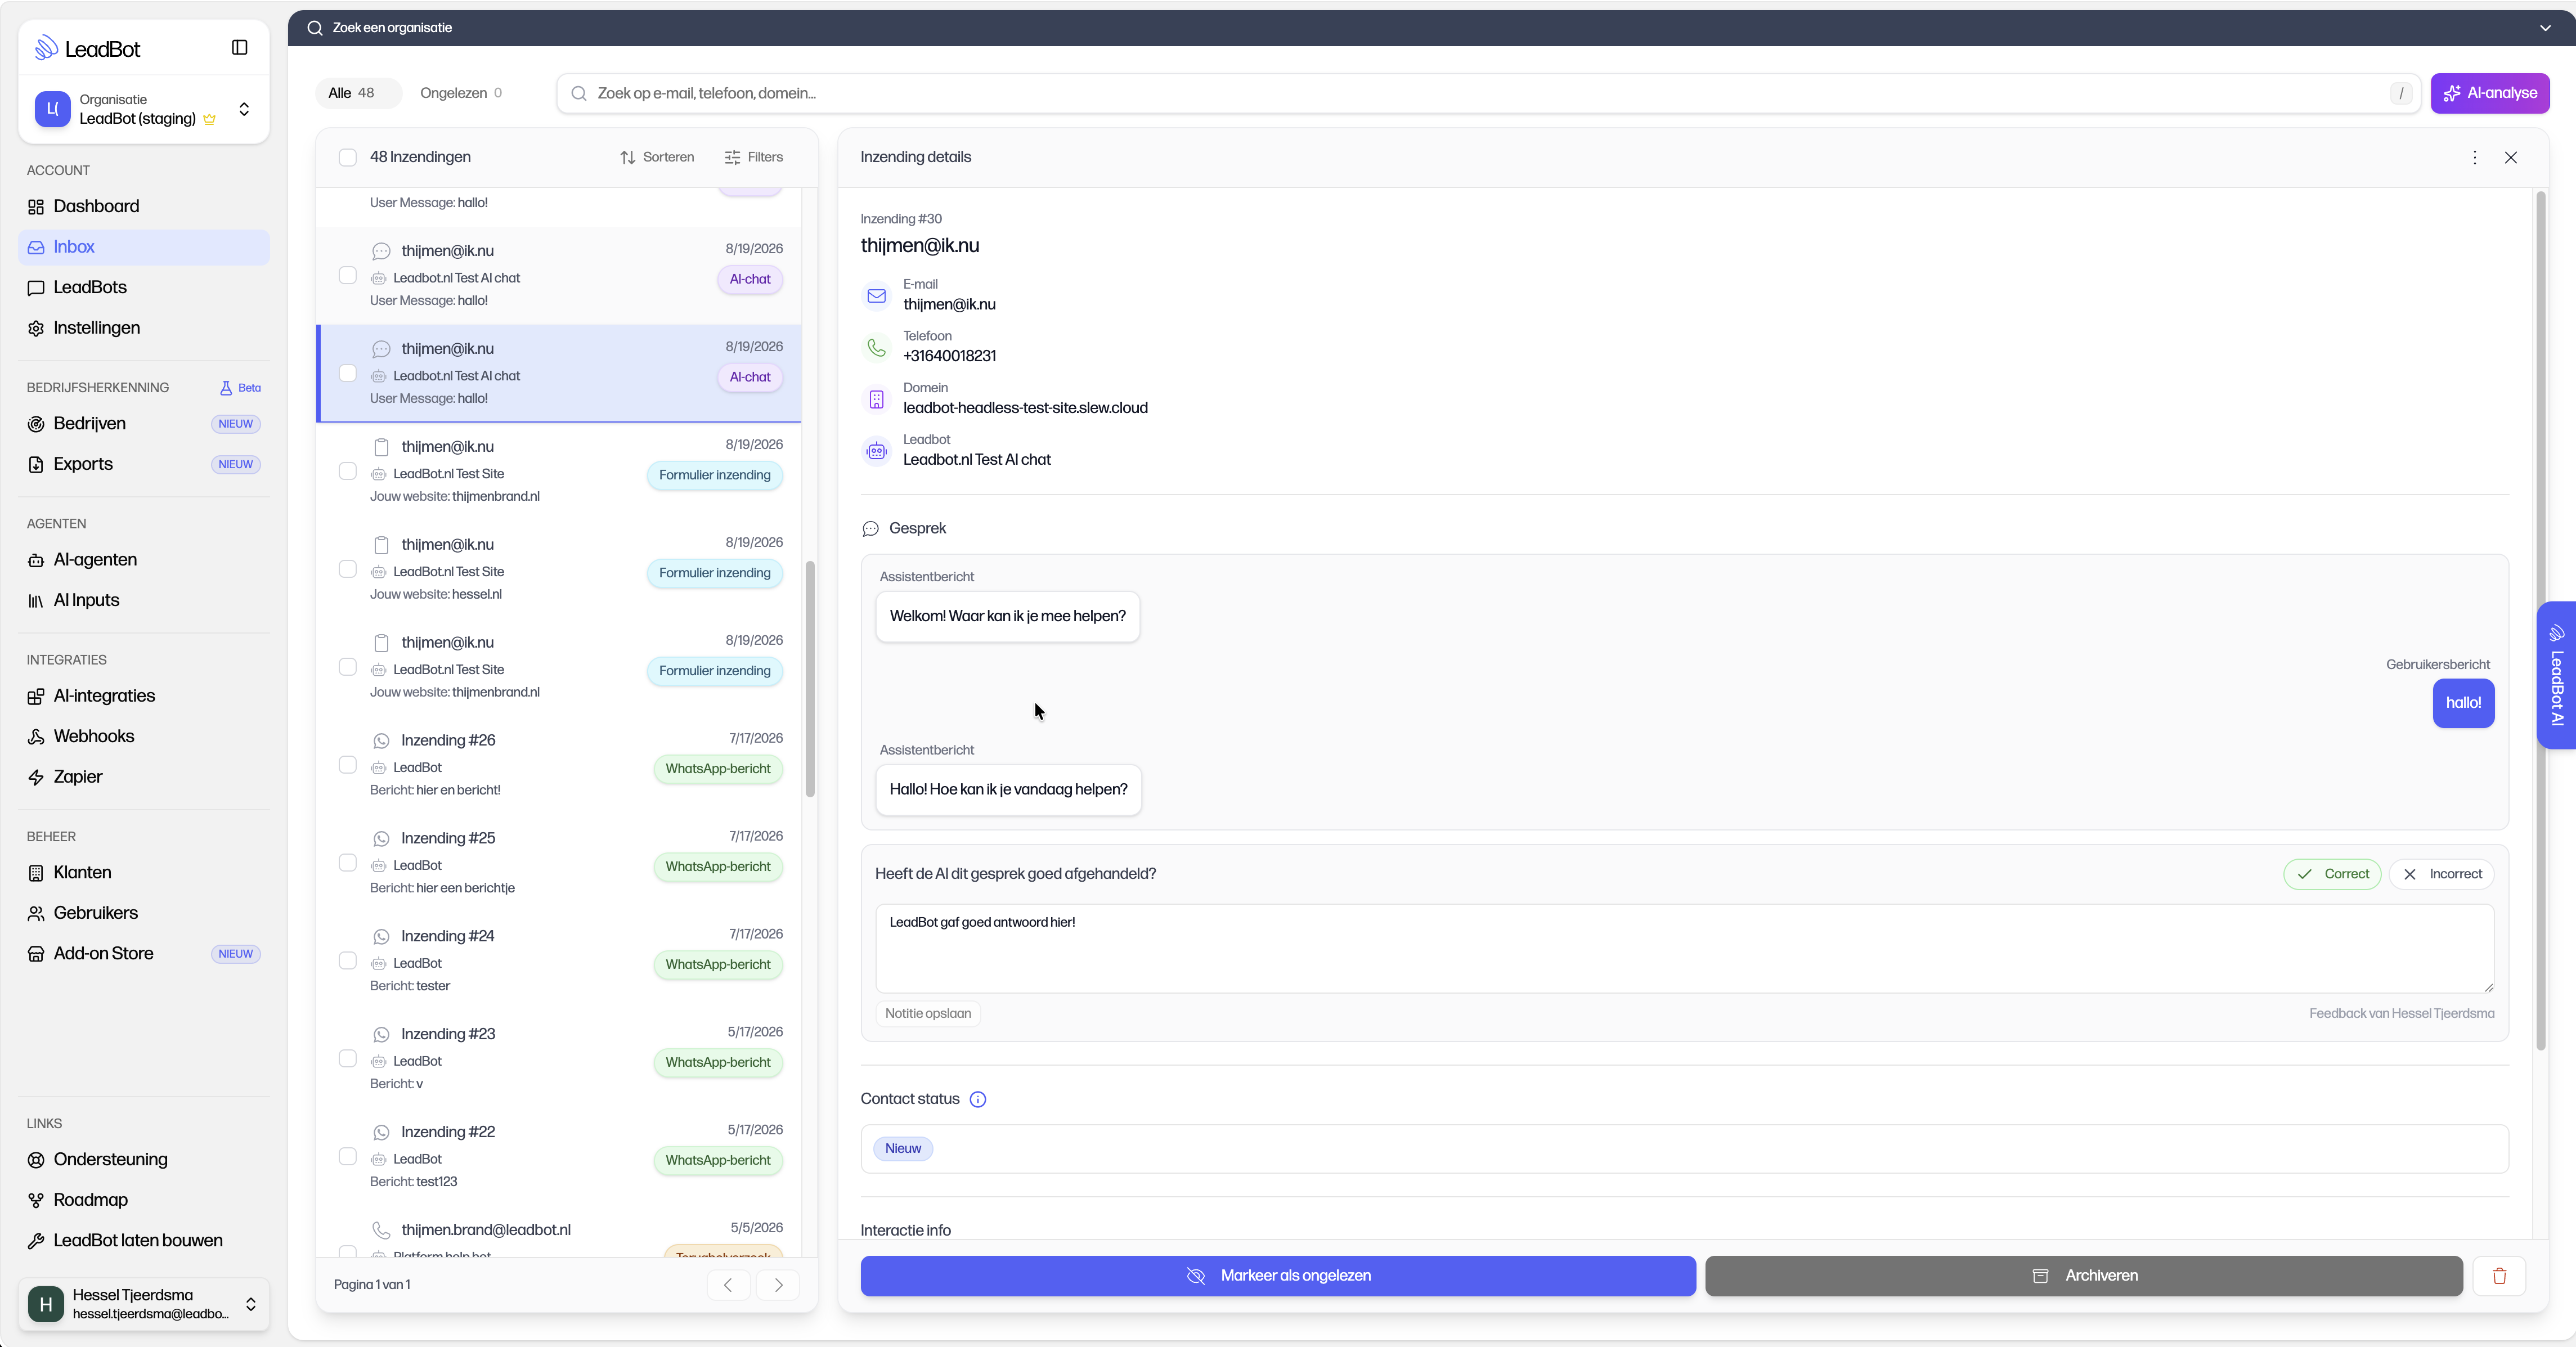The width and height of the screenshot is (2576, 1347).
Task: Open the Sorteren sort options
Action: [657, 157]
